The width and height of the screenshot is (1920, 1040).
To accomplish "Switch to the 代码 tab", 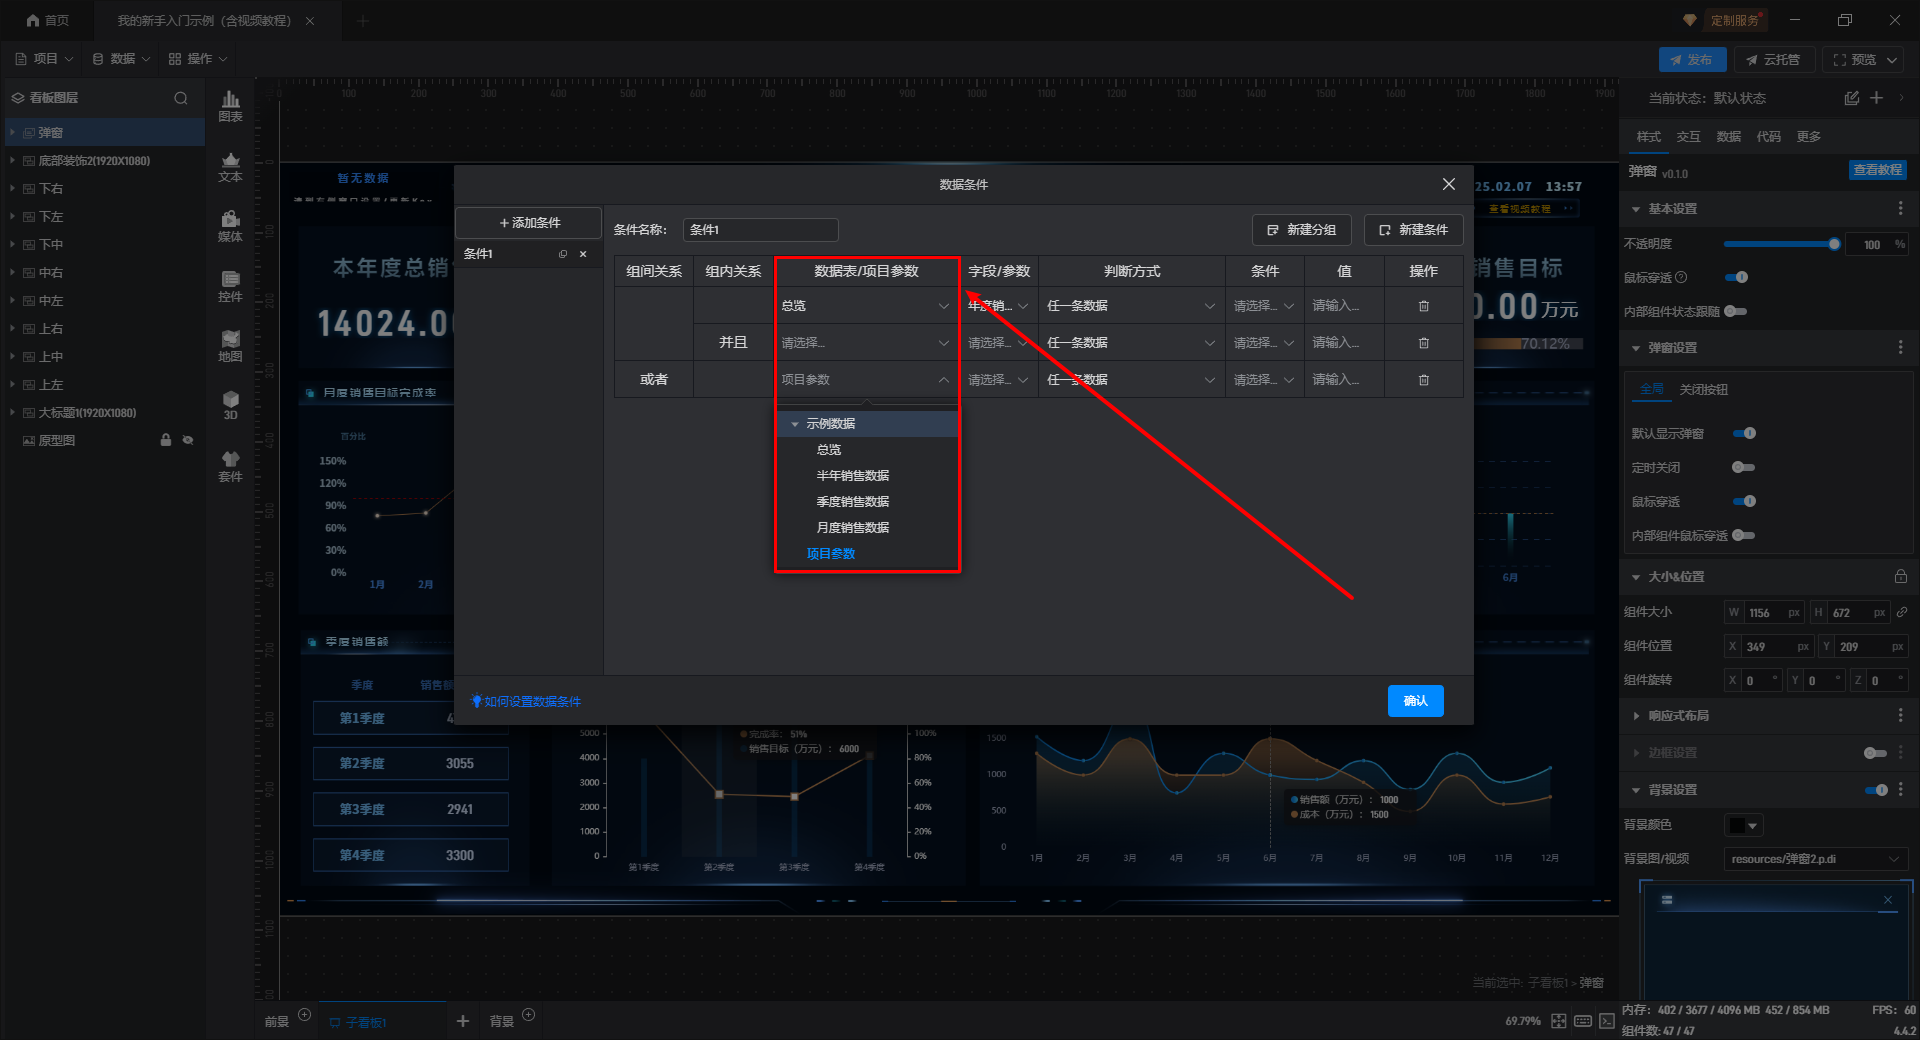I will click(x=1768, y=137).
